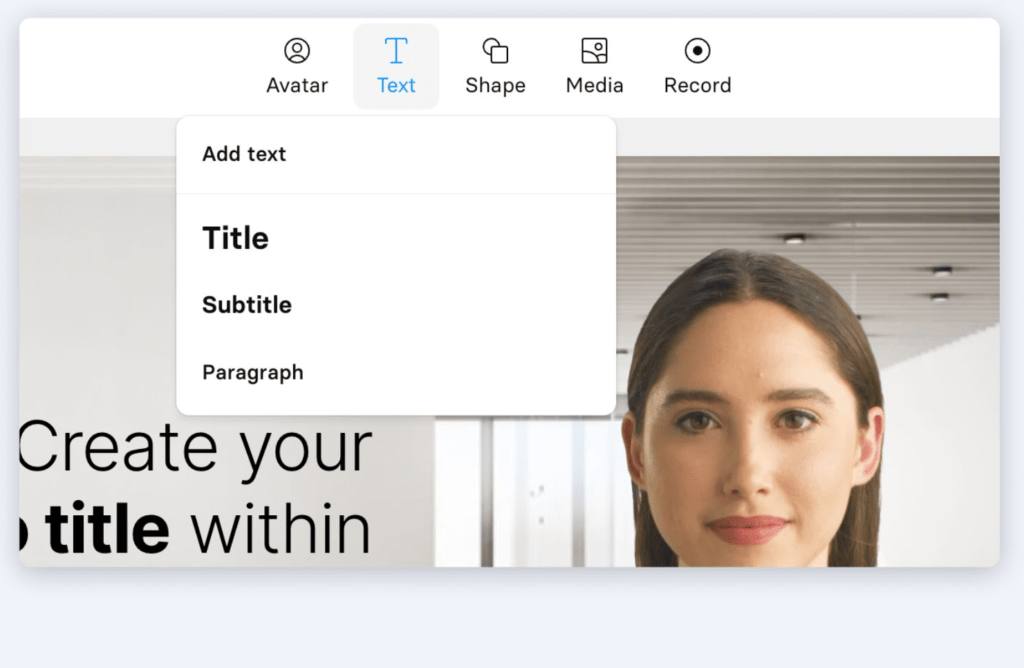Click the bold 'title' word on canvas
The image size is (1024, 668).
tap(106, 530)
